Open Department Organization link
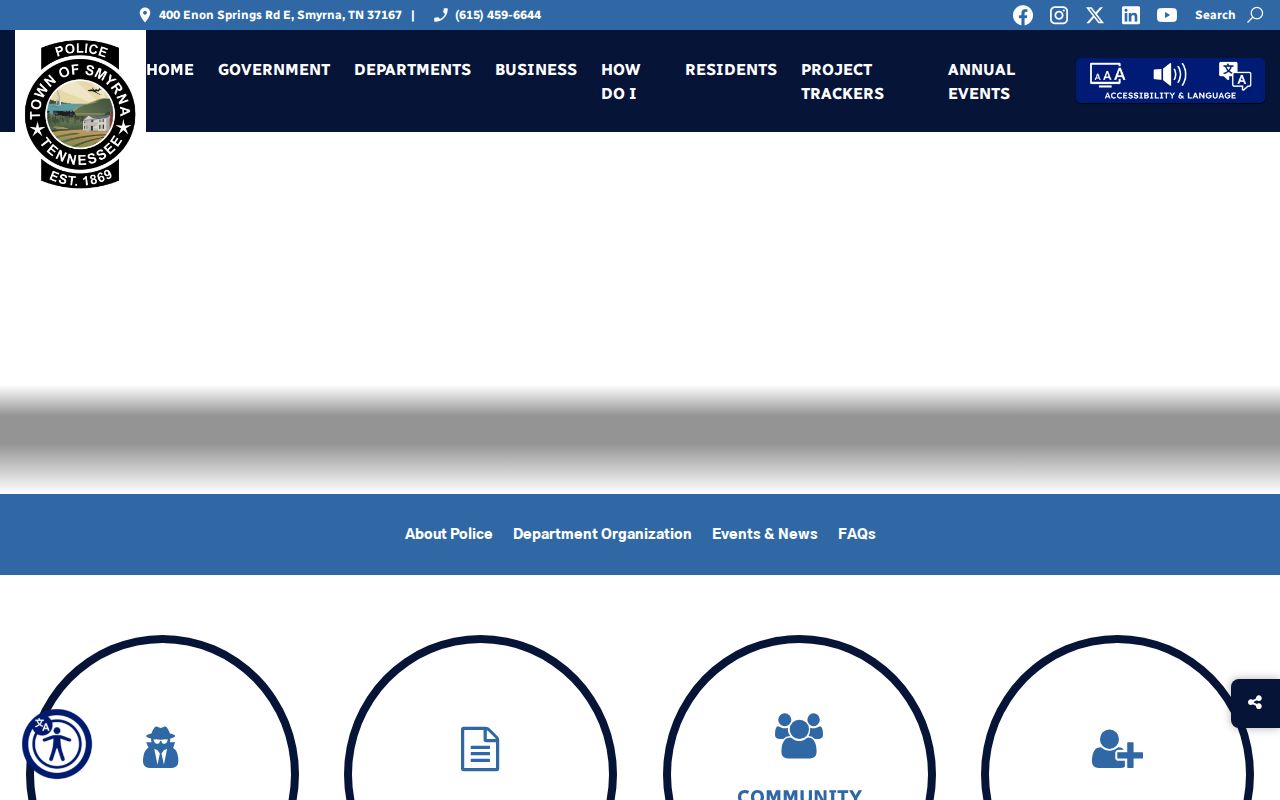Screen dimensions: 1280x800 tap(602, 534)
